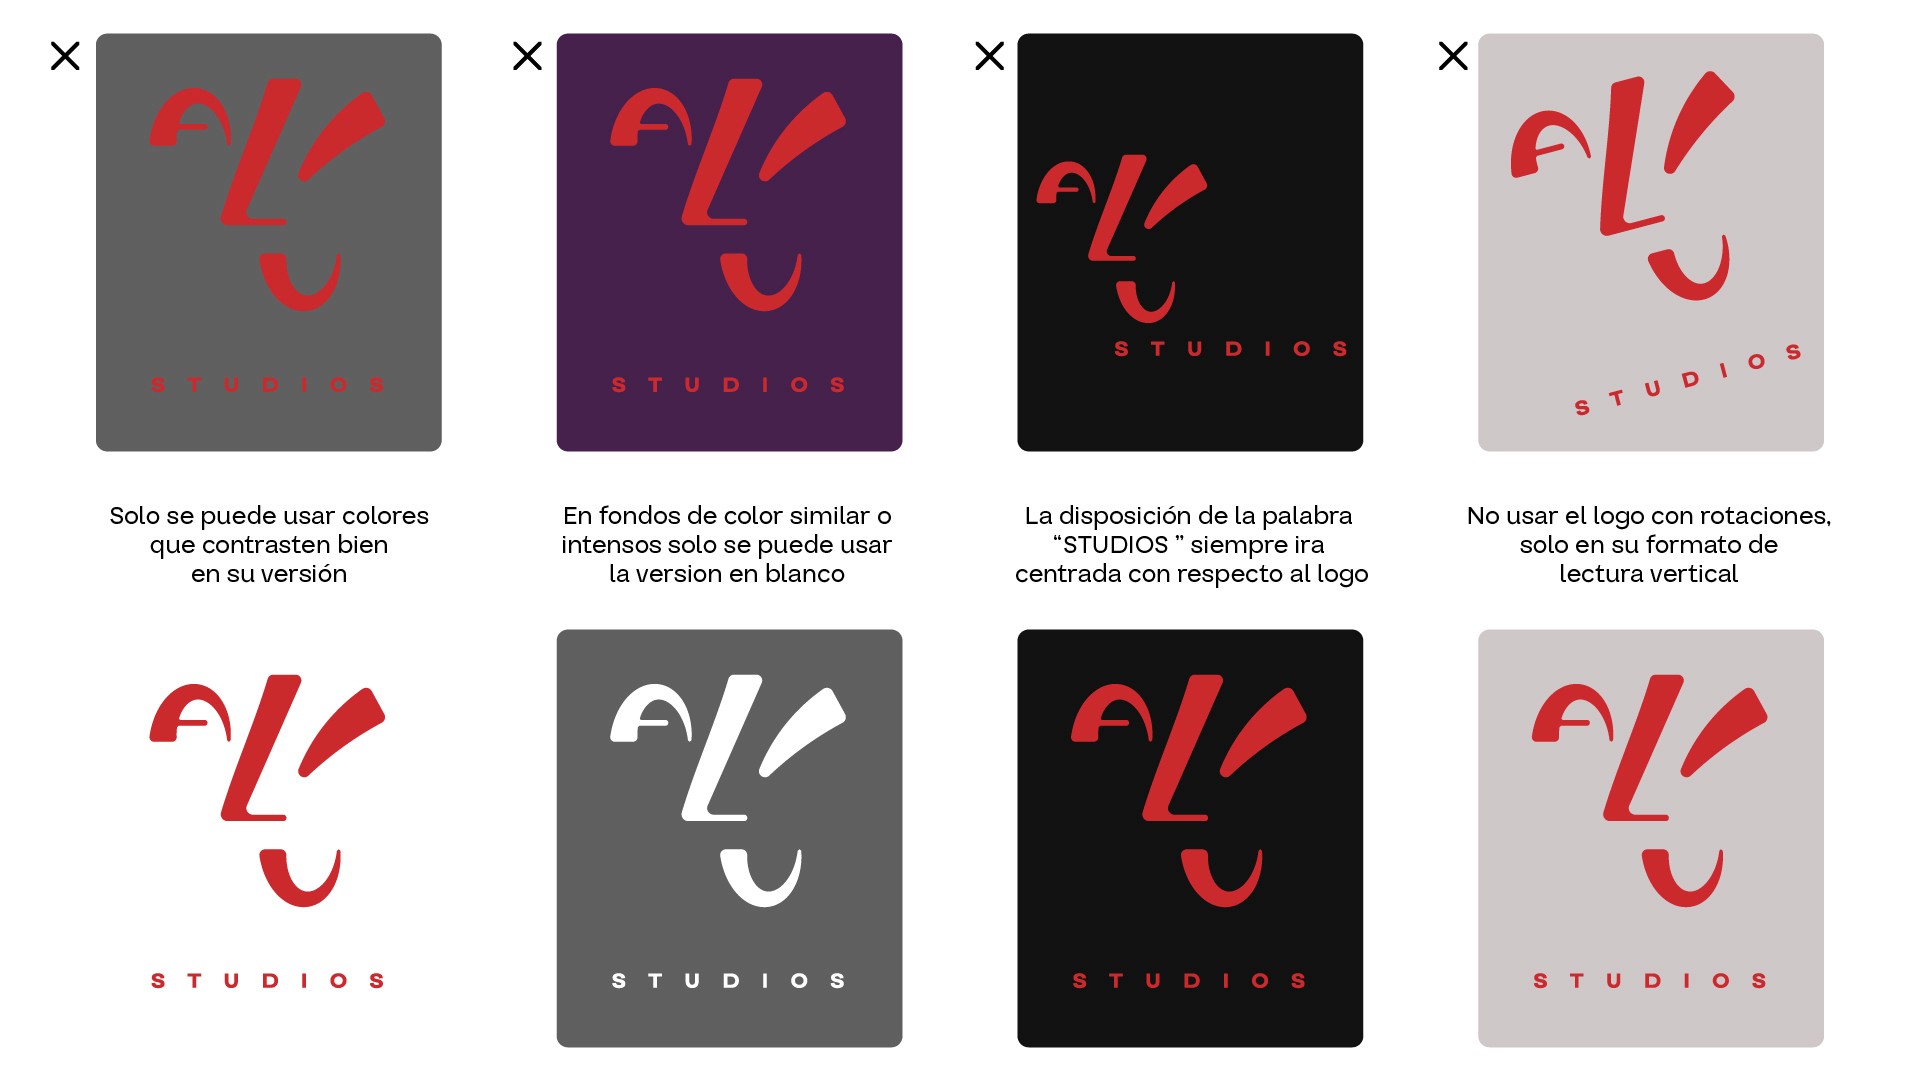This screenshot has height=1081, width=1920.
Task: Click the white STUDIOS text on gray card
Action: (x=729, y=981)
